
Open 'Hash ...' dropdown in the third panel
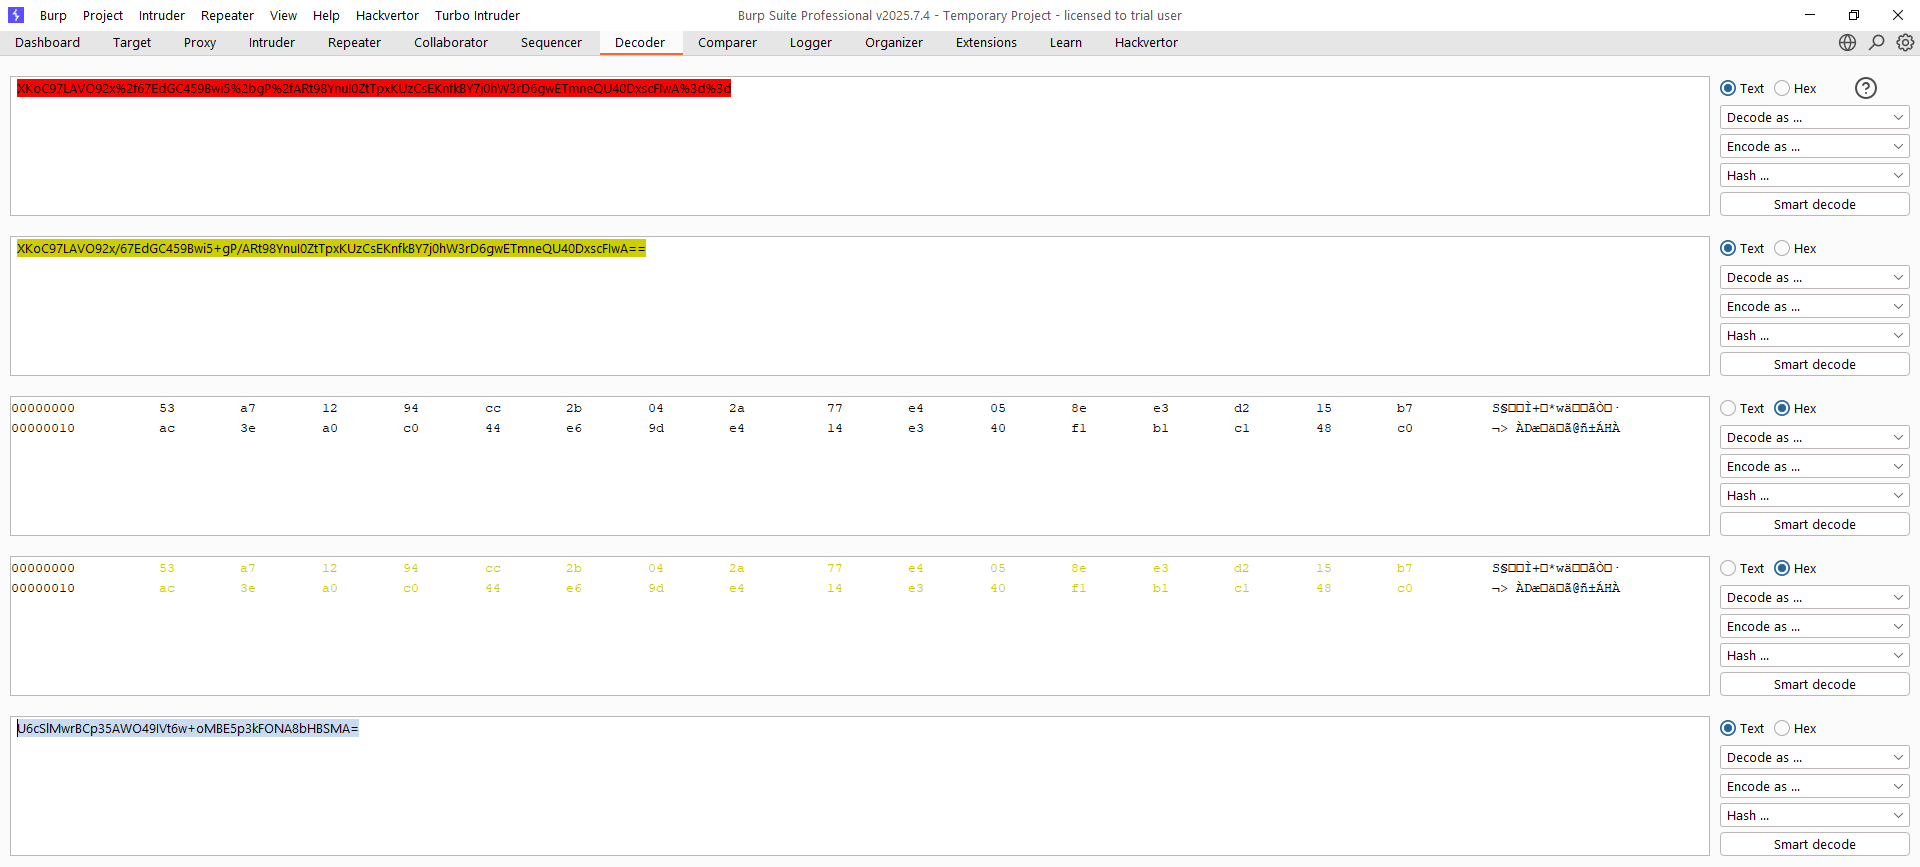1814,495
